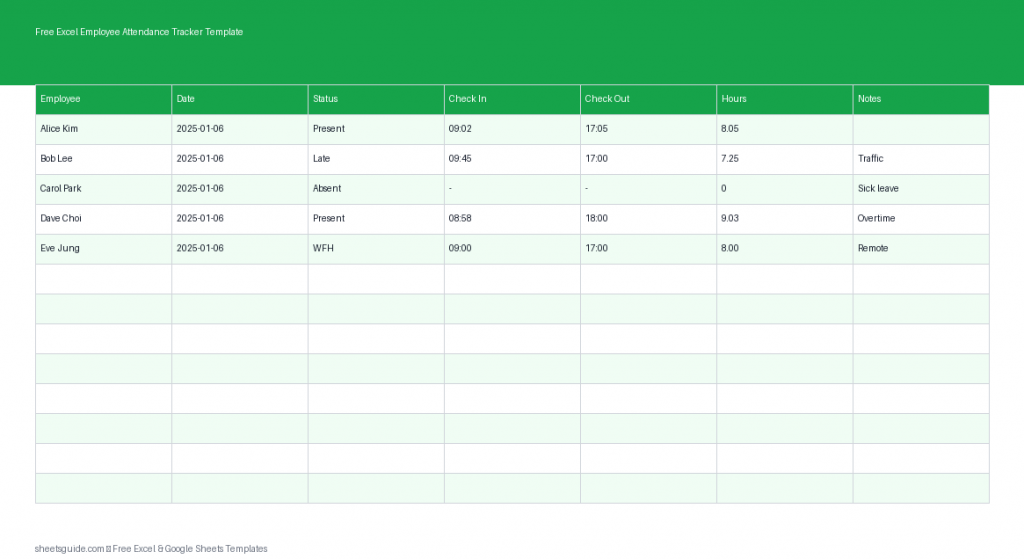Select Eve Jung's WFH status cell
1024x559 pixels.
(x=375, y=249)
